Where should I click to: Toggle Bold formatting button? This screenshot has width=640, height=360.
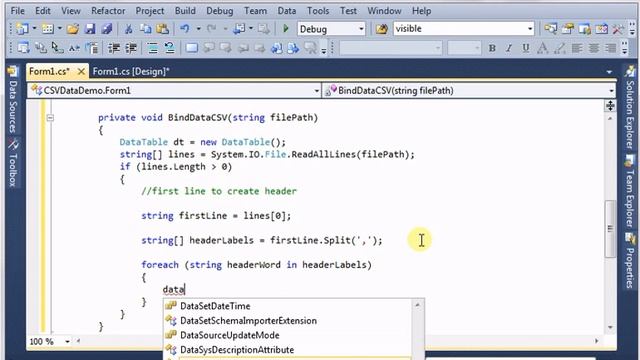click(492, 48)
